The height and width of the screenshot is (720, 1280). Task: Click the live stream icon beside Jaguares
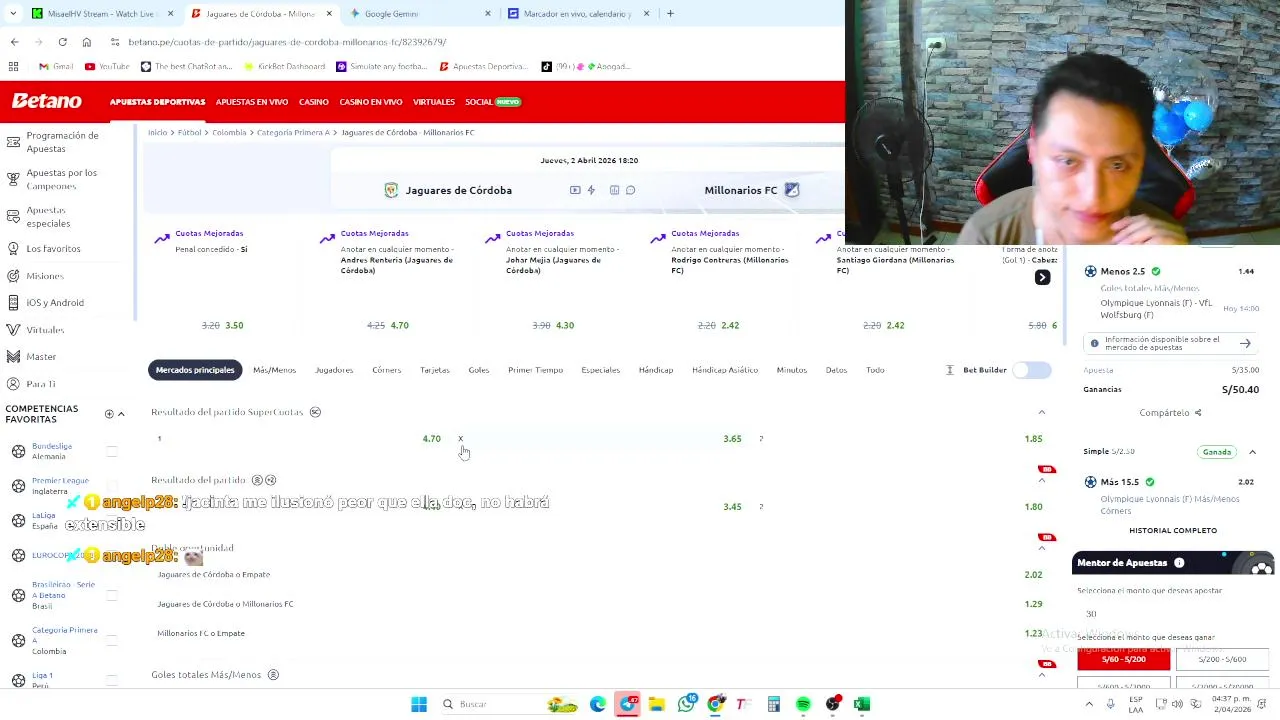575,190
